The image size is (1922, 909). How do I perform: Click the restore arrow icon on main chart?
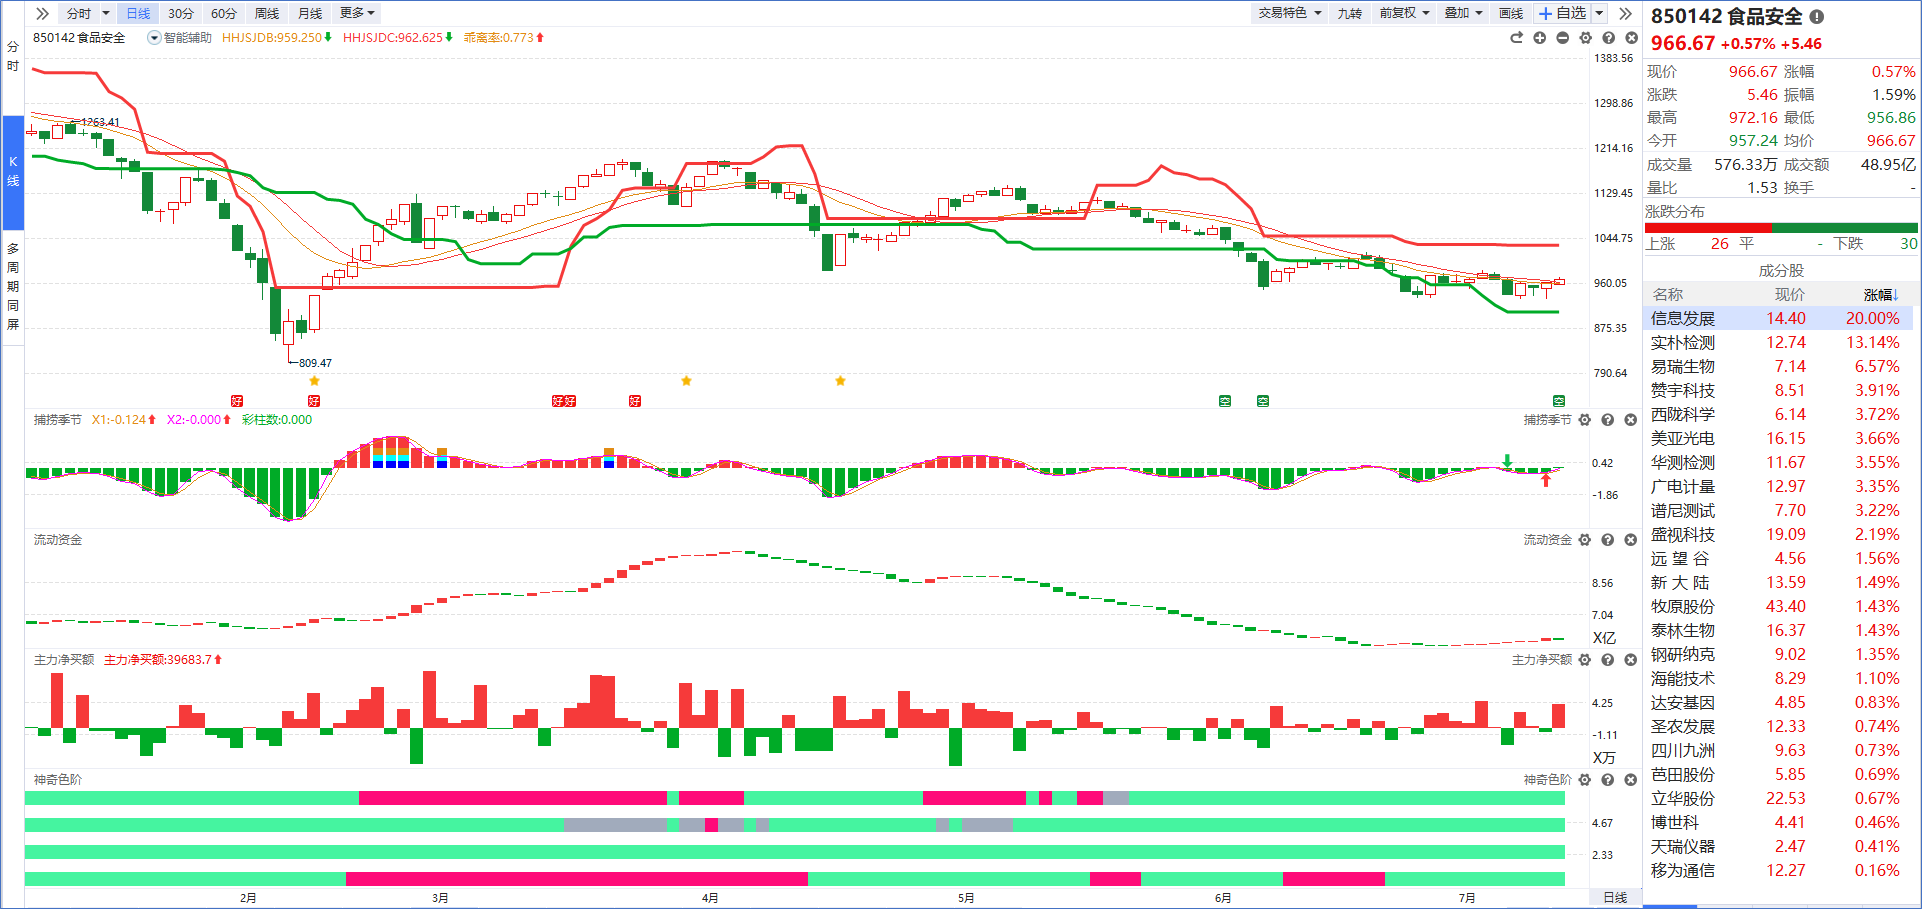pyautogui.click(x=1516, y=38)
